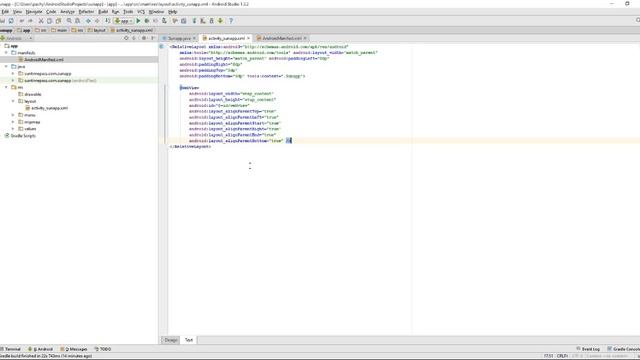Expand the mipmap folder arrow
640x360 pixels.
click(x=13, y=122)
